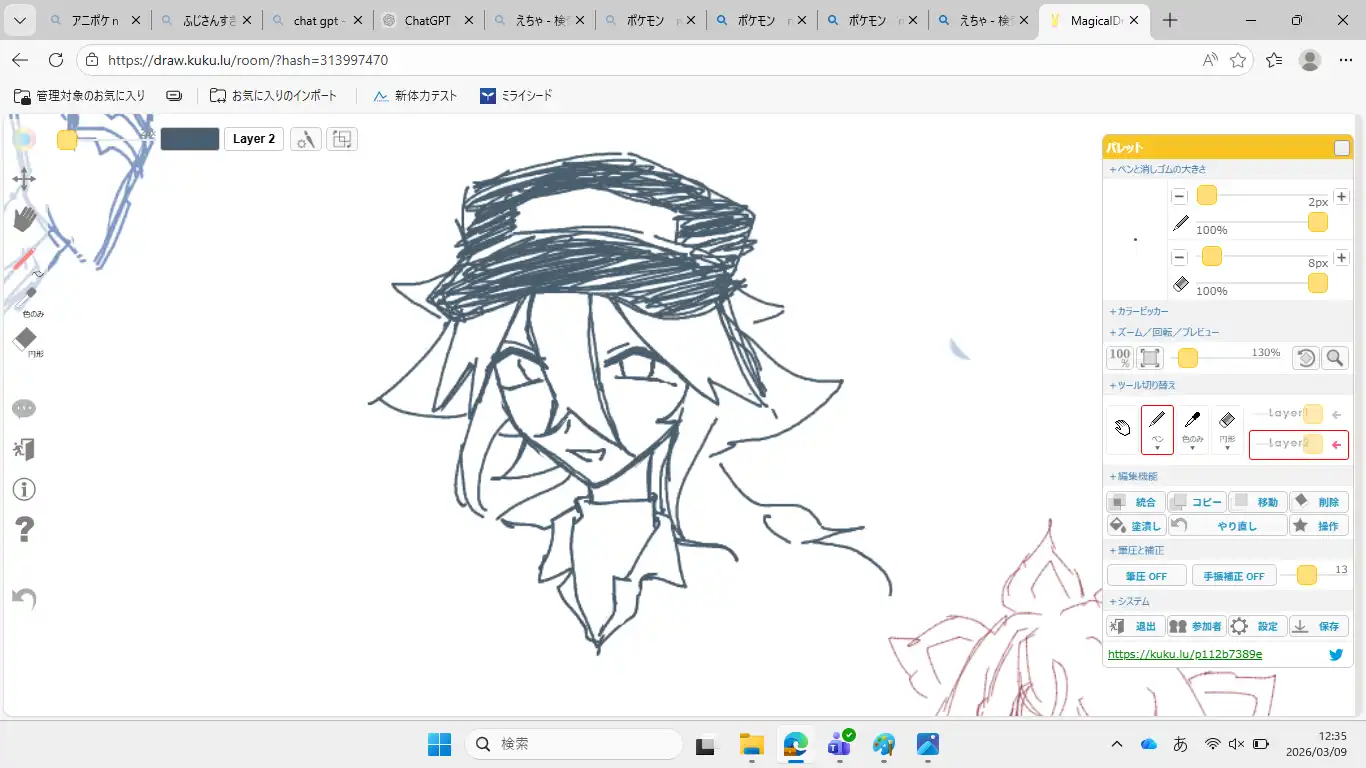The image size is (1366, 768).
Task: Toggle the palette panel checkbox in header
Action: (x=1341, y=148)
